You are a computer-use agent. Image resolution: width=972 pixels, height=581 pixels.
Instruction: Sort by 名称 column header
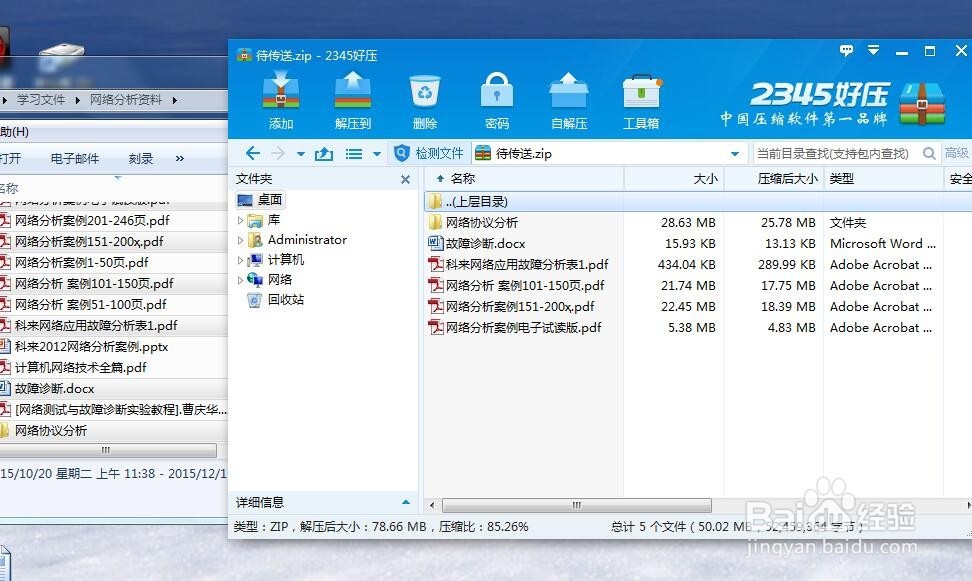pyautogui.click(x=524, y=179)
